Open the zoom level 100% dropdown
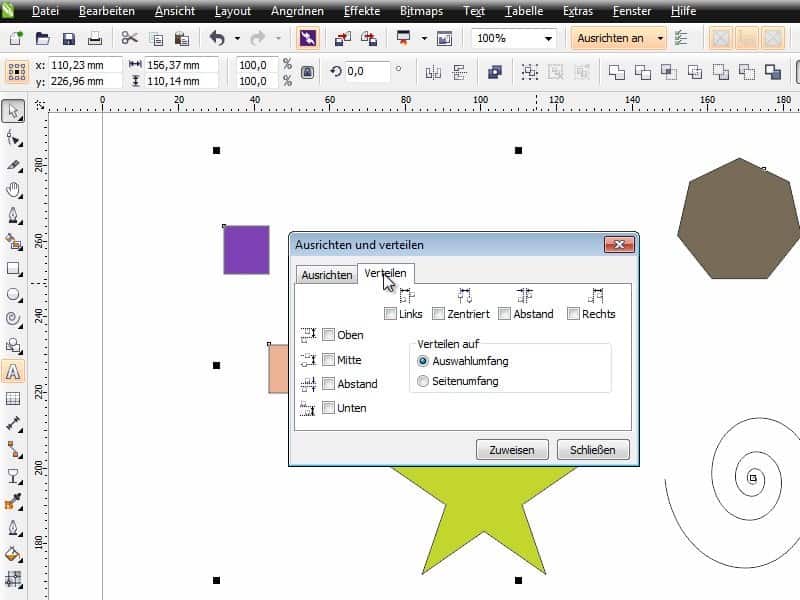The image size is (800, 600). tap(548, 39)
